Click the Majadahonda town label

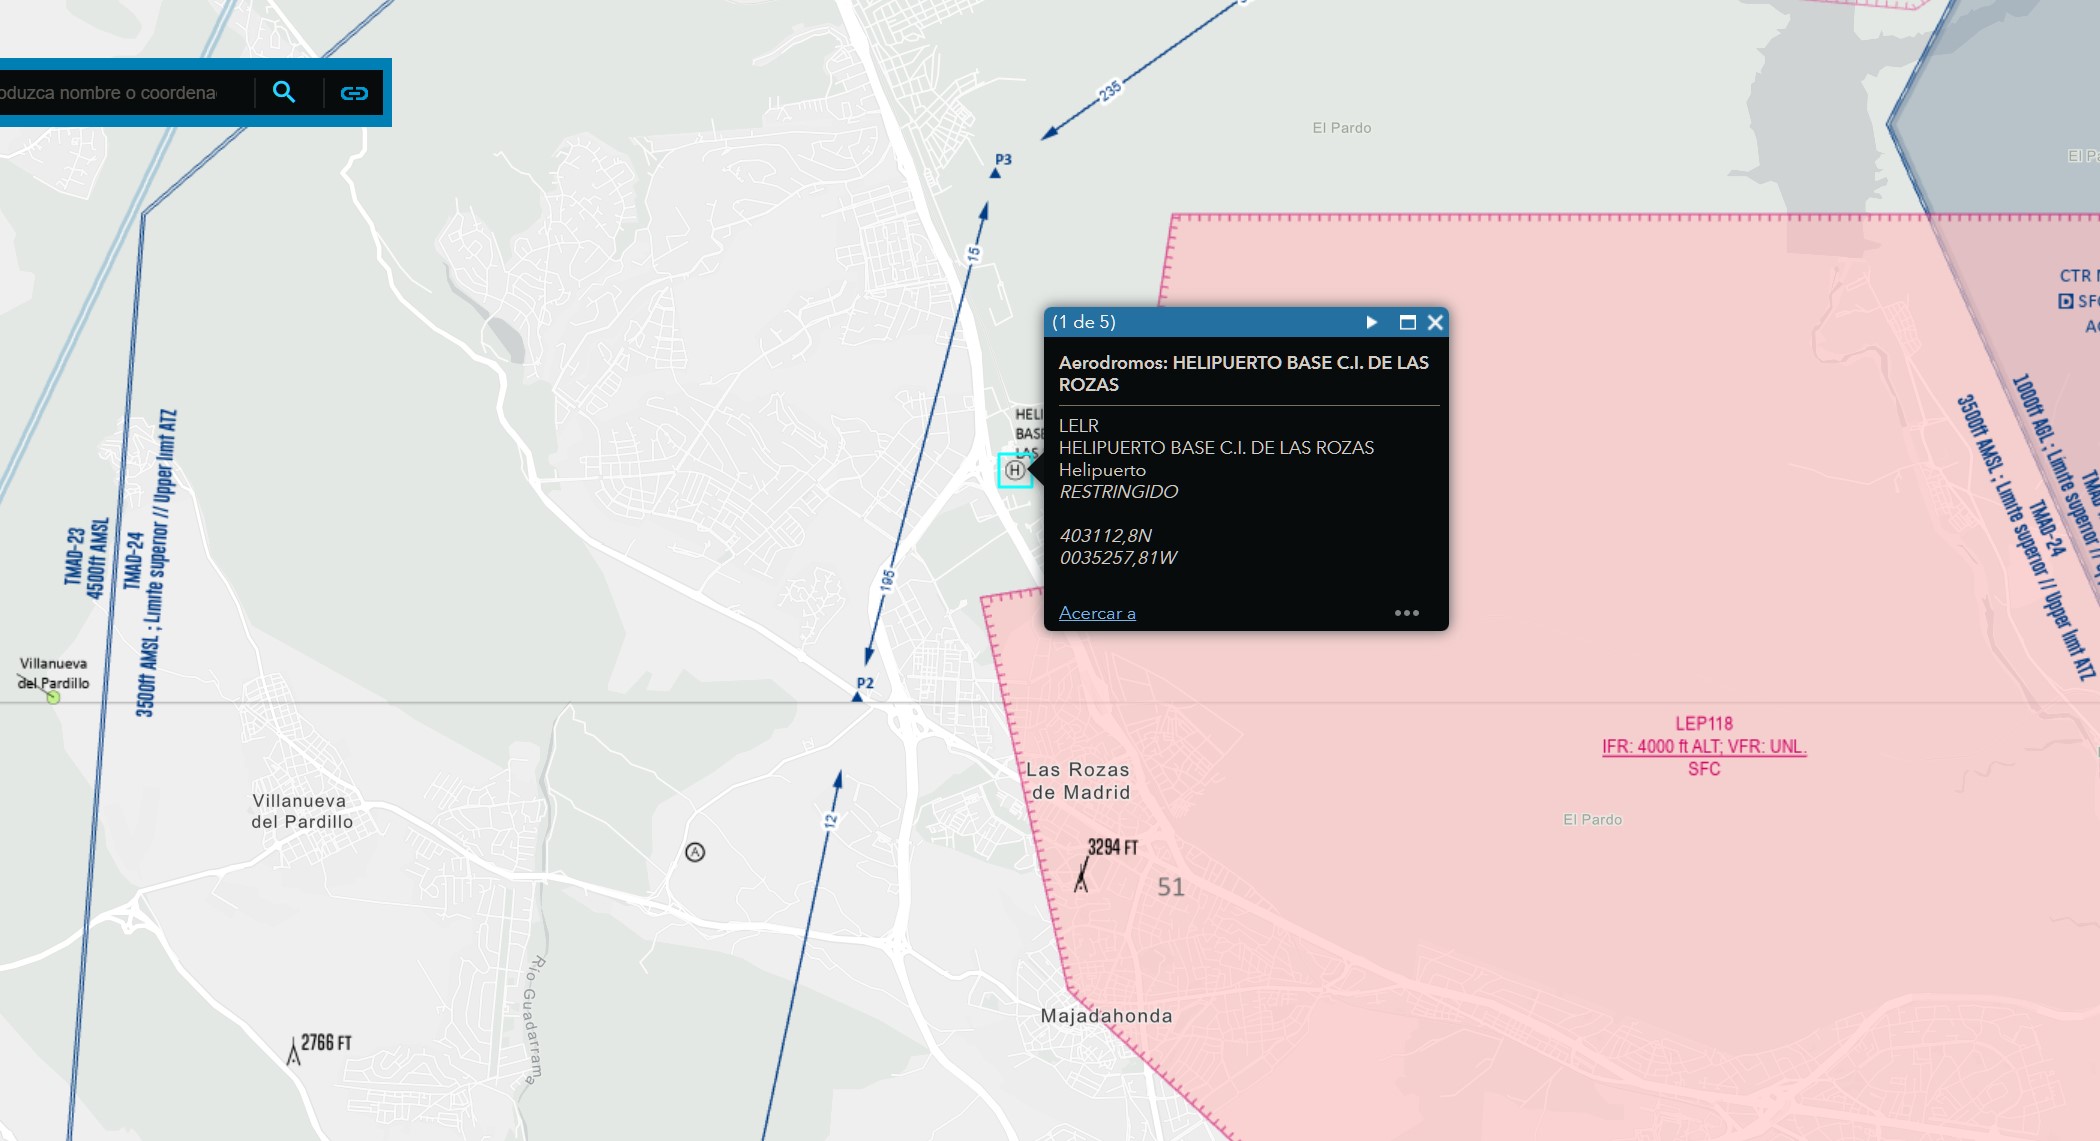click(x=1106, y=1016)
